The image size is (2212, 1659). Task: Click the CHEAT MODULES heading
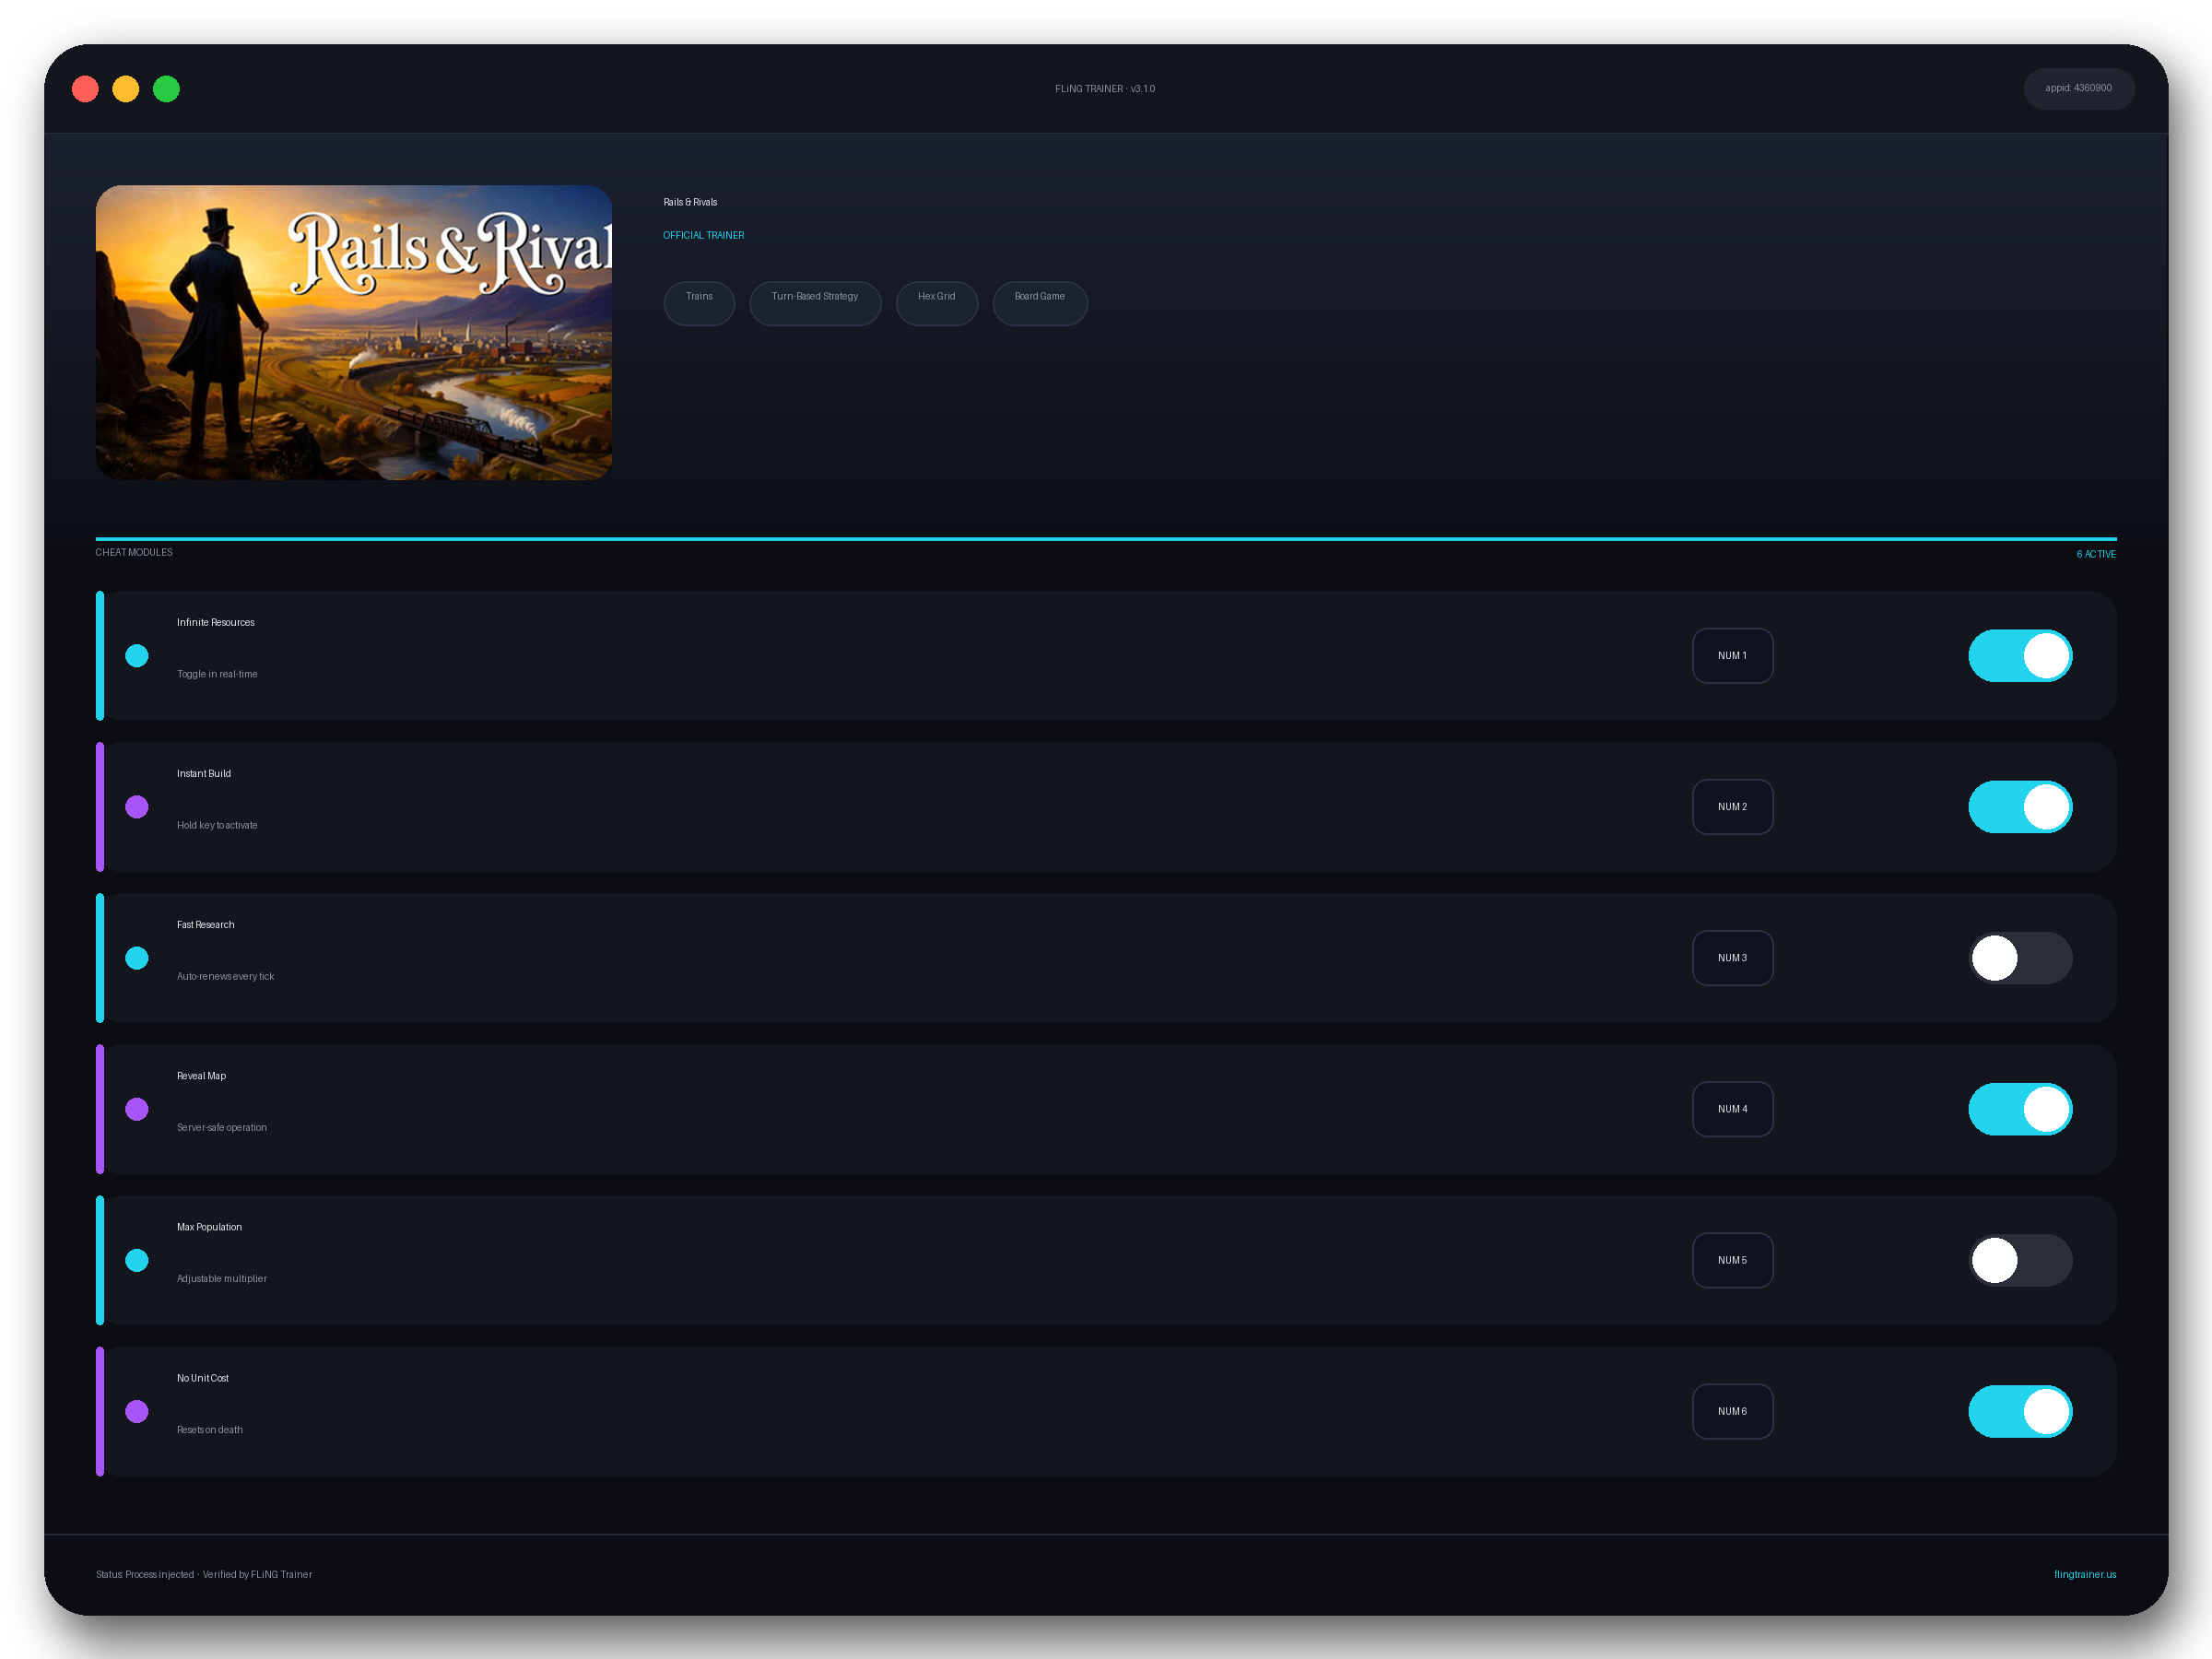click(134, 552)
